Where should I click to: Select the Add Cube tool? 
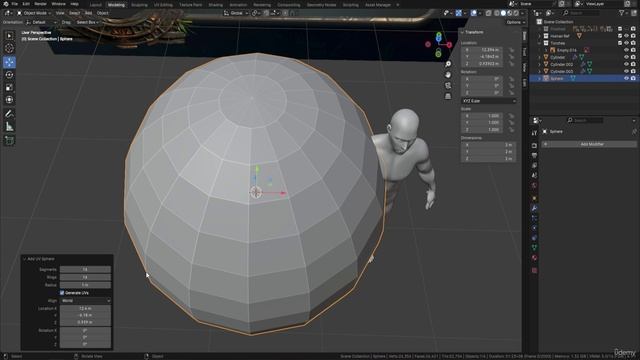pyautogui.click(x=9, y=141)
